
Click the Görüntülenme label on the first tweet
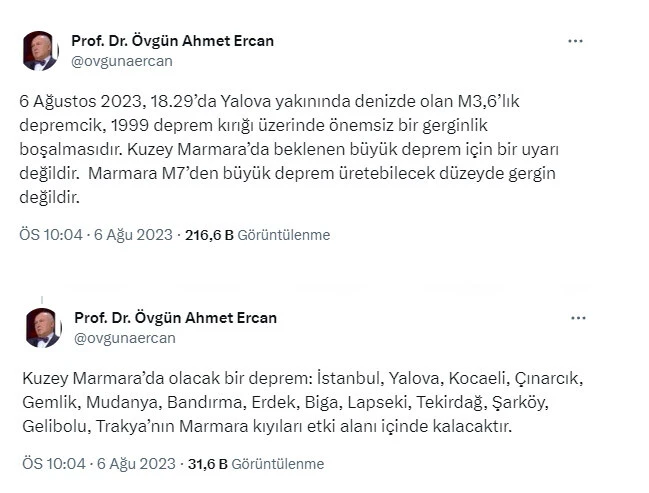tap(284, 235)
